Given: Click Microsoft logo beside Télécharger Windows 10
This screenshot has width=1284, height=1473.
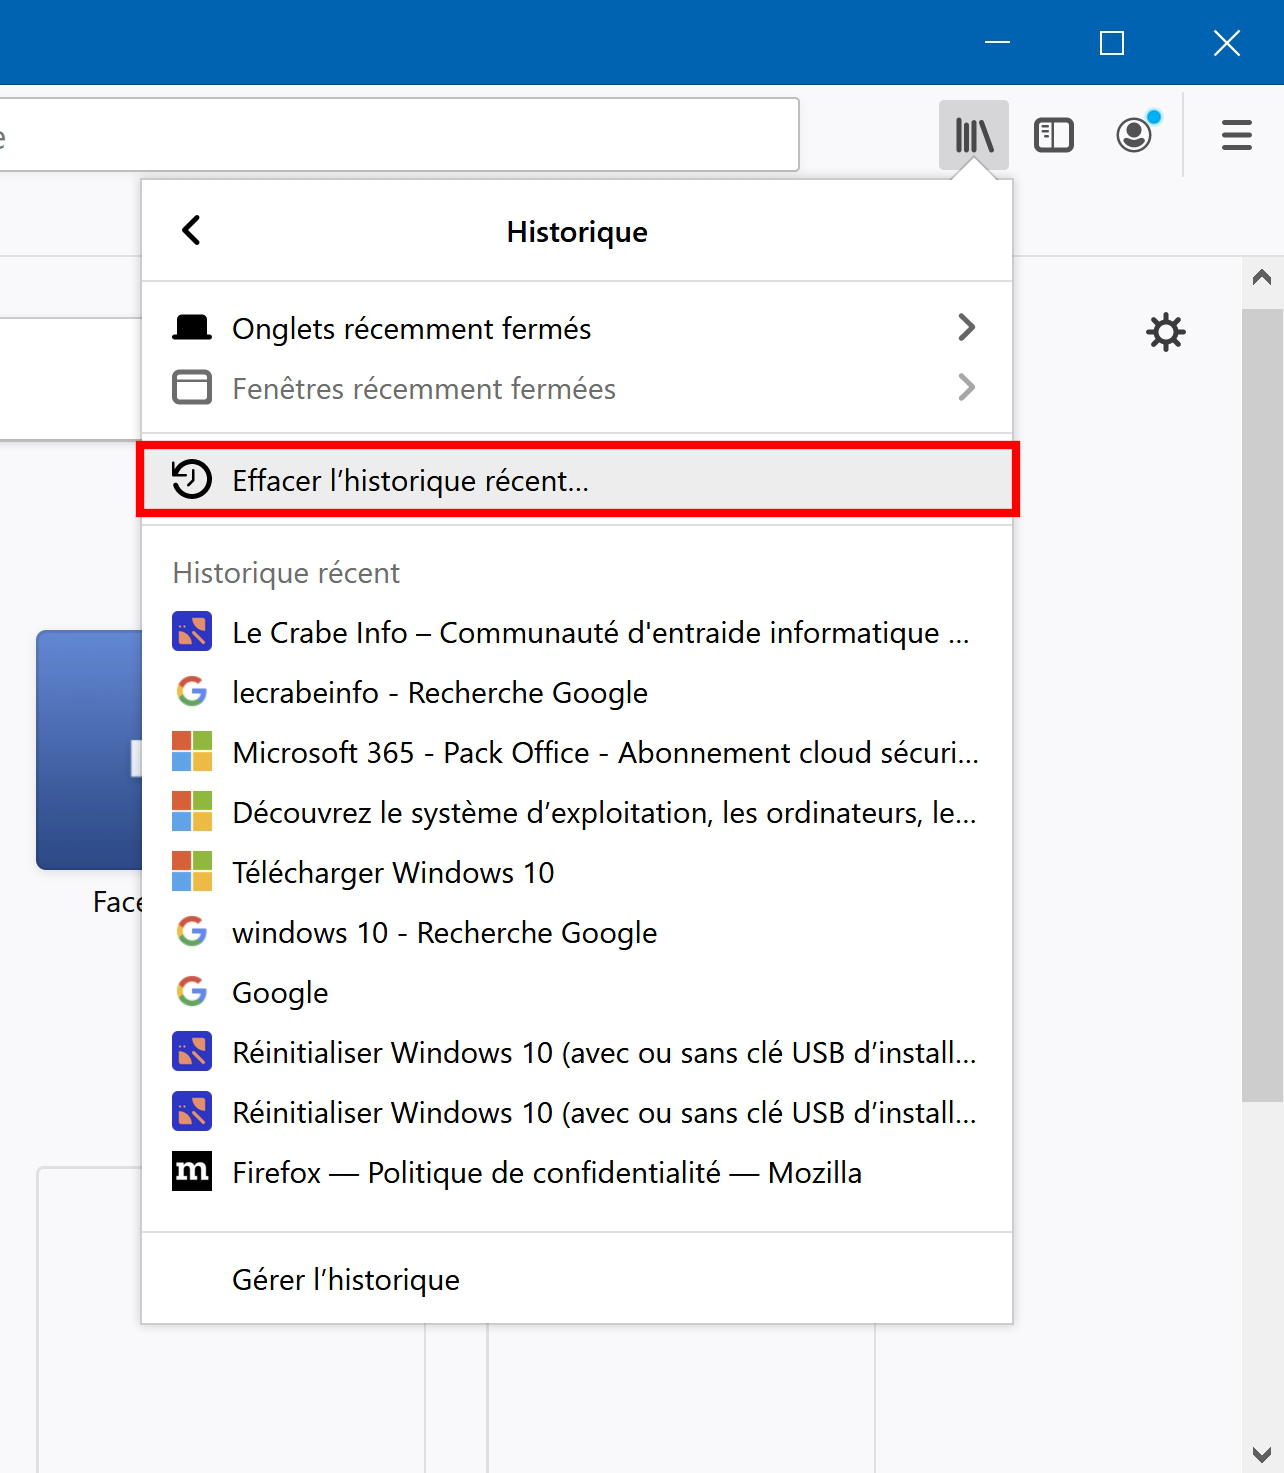Looking at the screenshot, I should pos(192,871).
